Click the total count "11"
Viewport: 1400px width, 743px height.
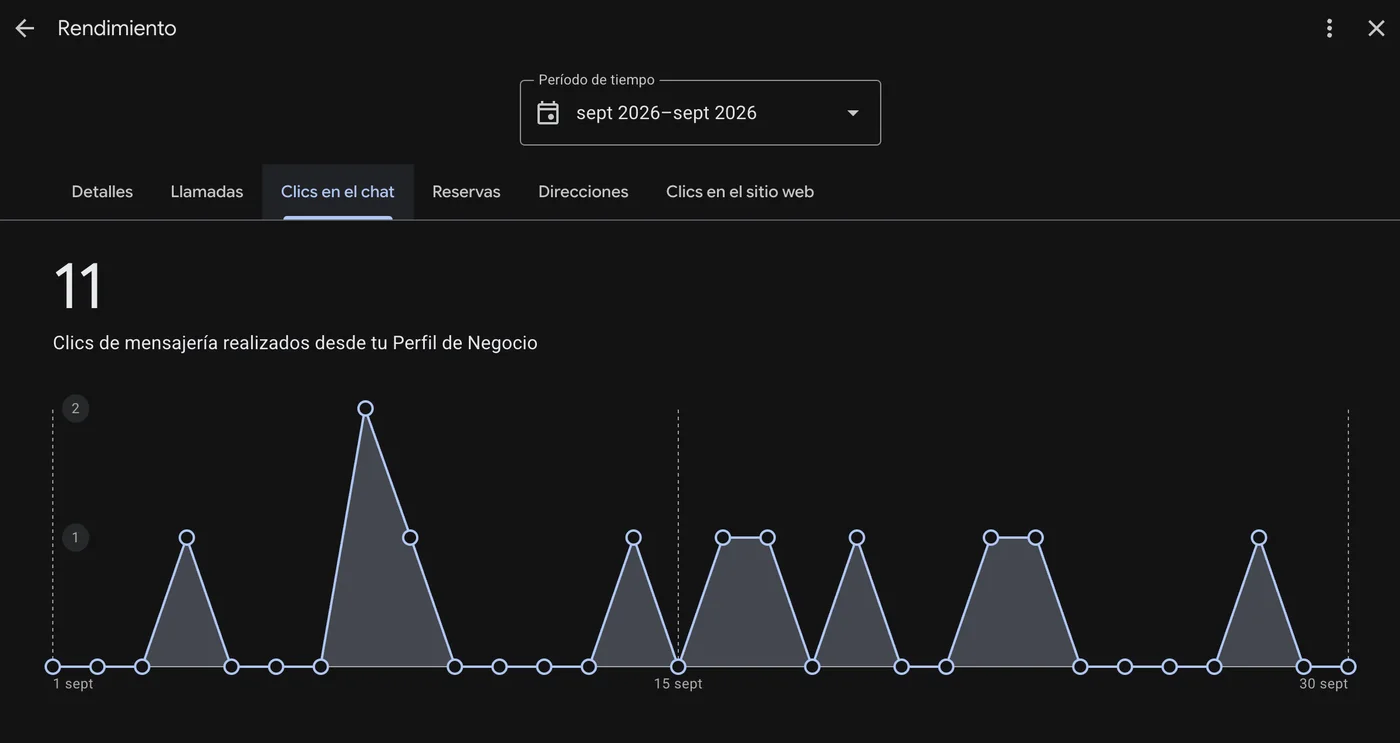coord(78,287)
